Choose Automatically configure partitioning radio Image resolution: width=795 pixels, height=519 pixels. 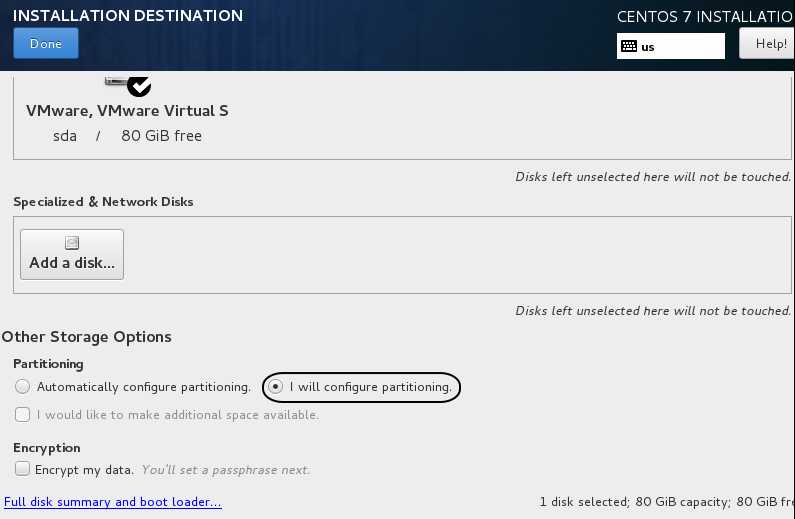pos(22,387)
